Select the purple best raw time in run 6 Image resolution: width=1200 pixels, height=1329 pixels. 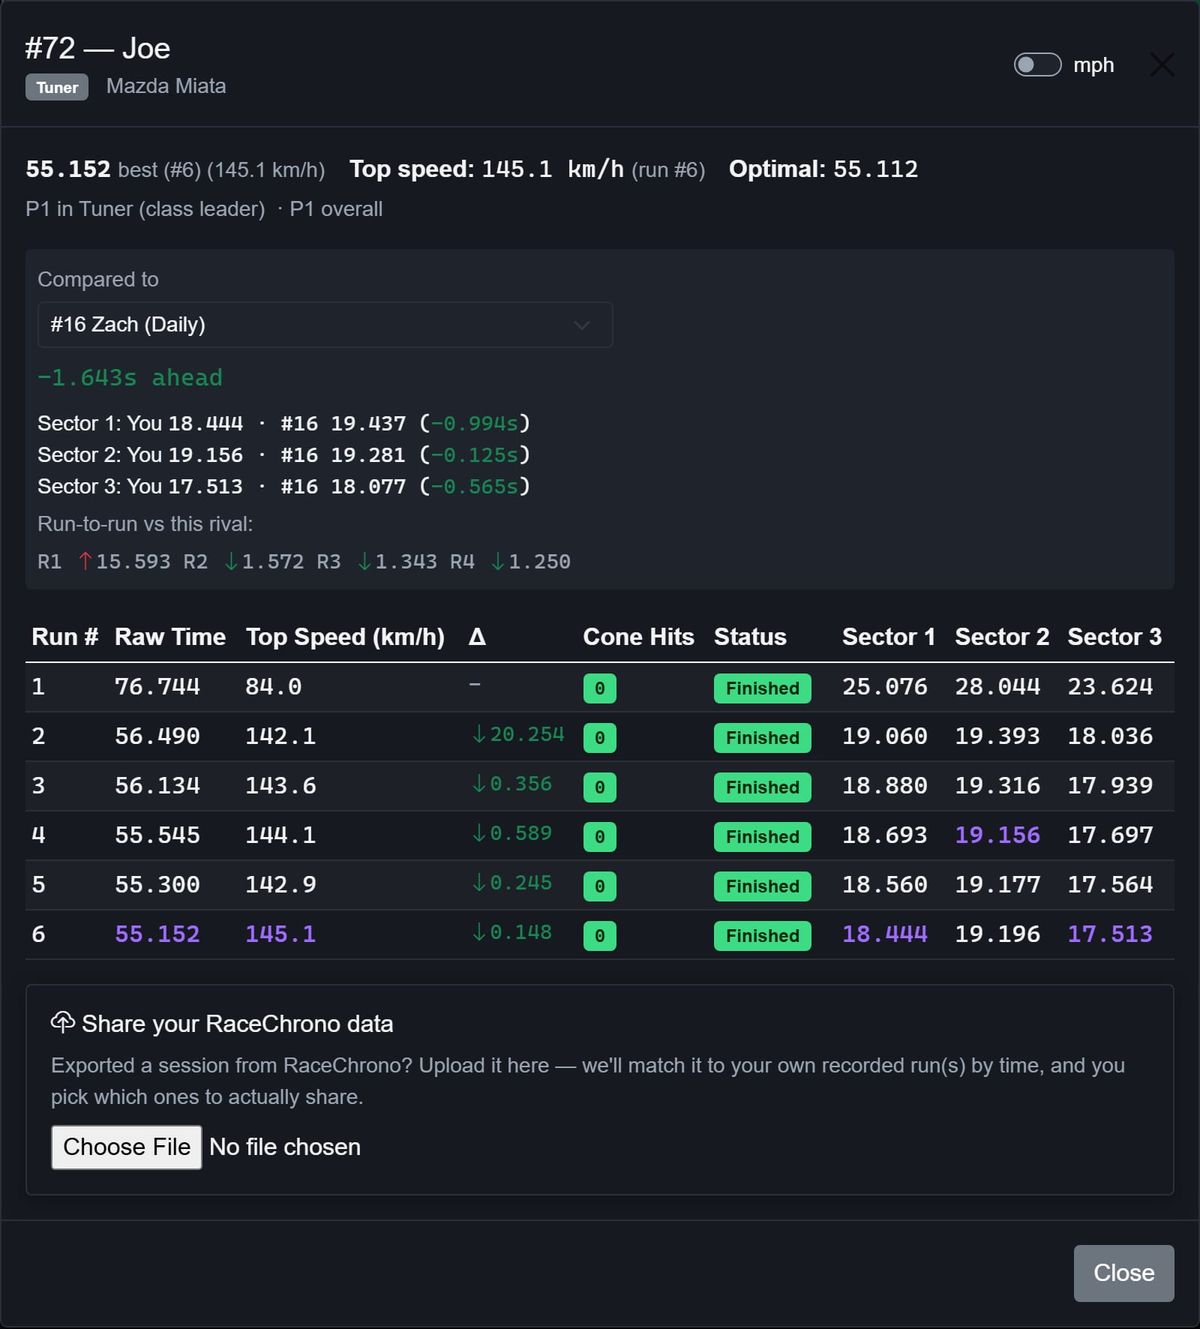[x=157, y=934]
